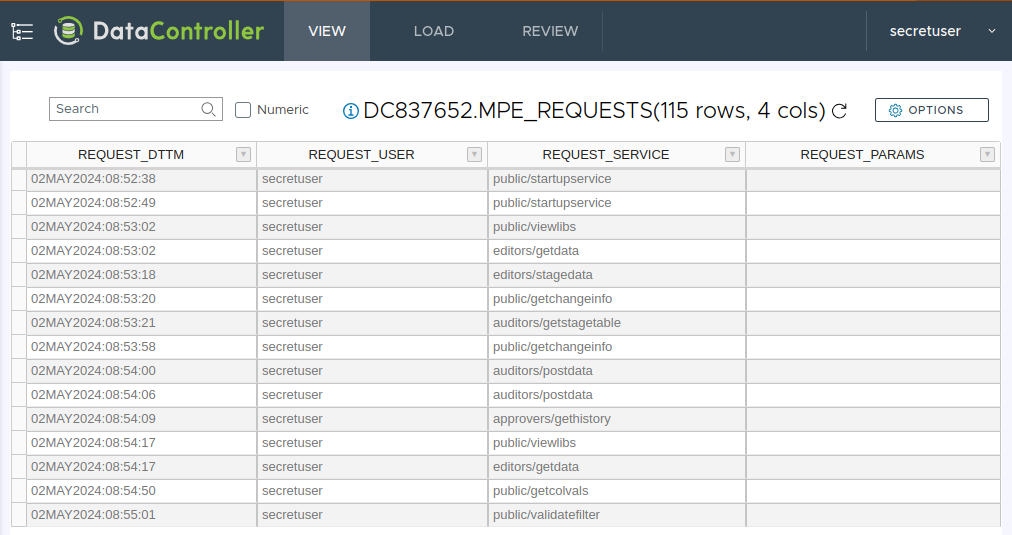
Task: Open REQUEST_PARAMS column filter dropdown
Action: coord(987,154)
